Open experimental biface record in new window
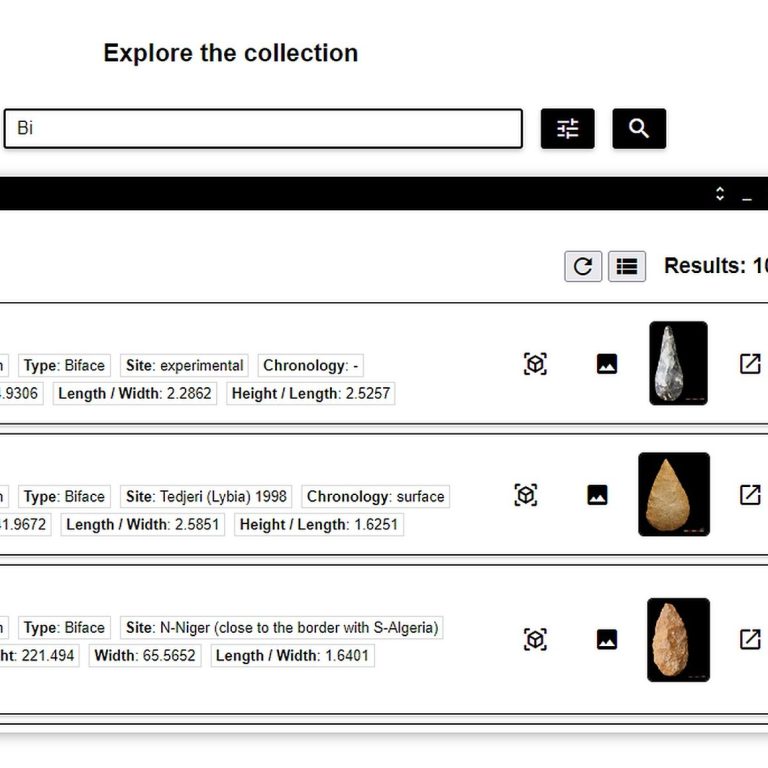768x768 pixels. [749, 364]
